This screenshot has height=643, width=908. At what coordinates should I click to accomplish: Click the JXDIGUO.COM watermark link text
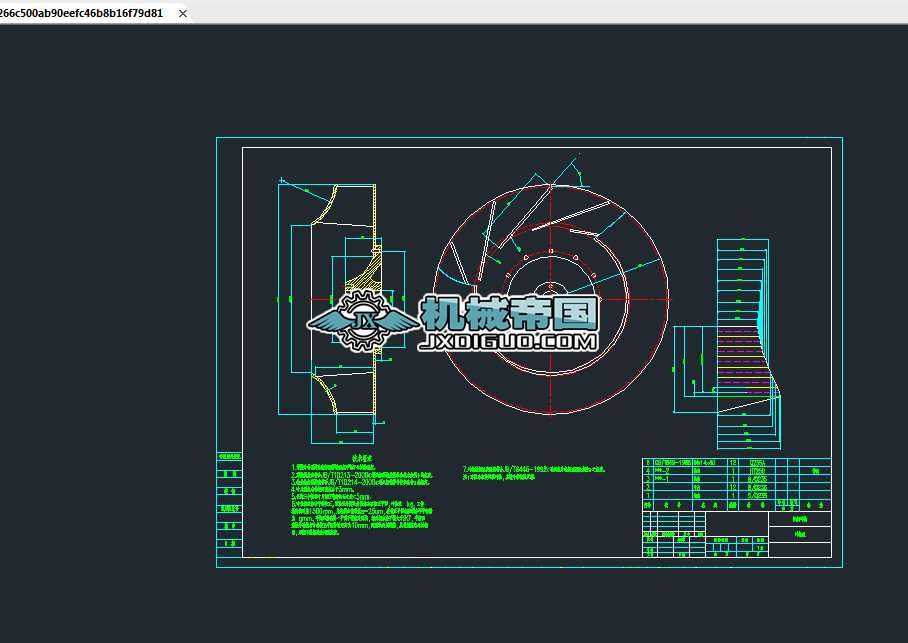[x=507, y=339]
